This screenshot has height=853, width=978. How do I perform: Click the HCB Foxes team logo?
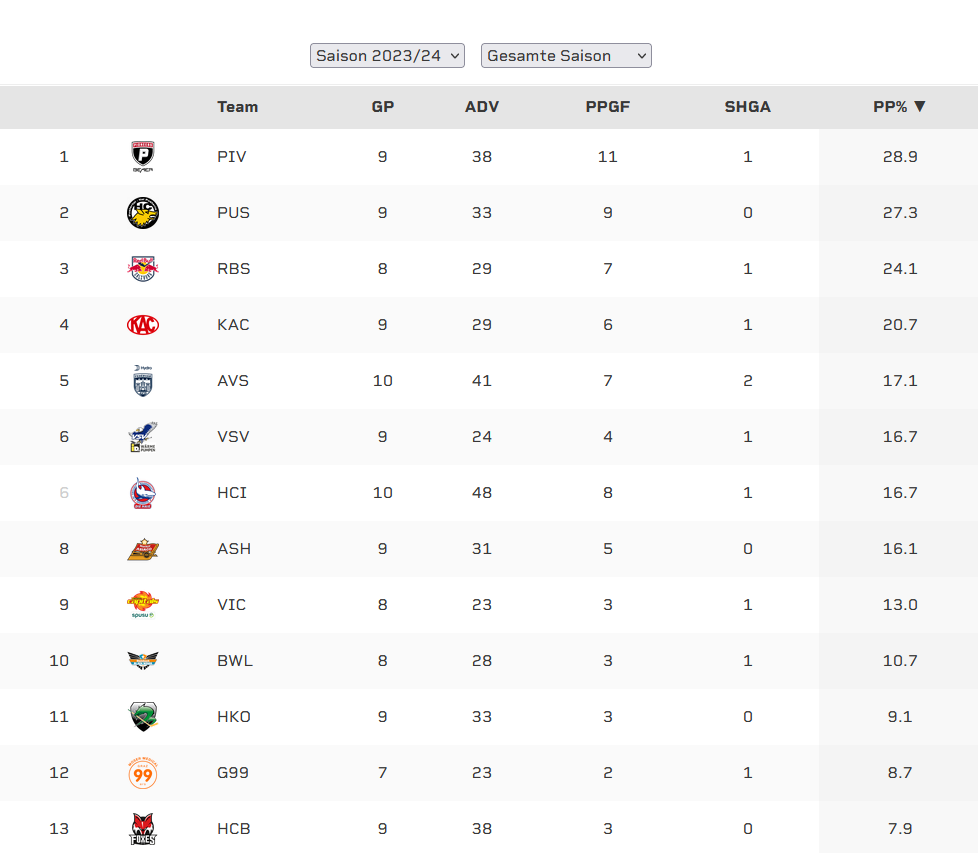coord(143,829)
